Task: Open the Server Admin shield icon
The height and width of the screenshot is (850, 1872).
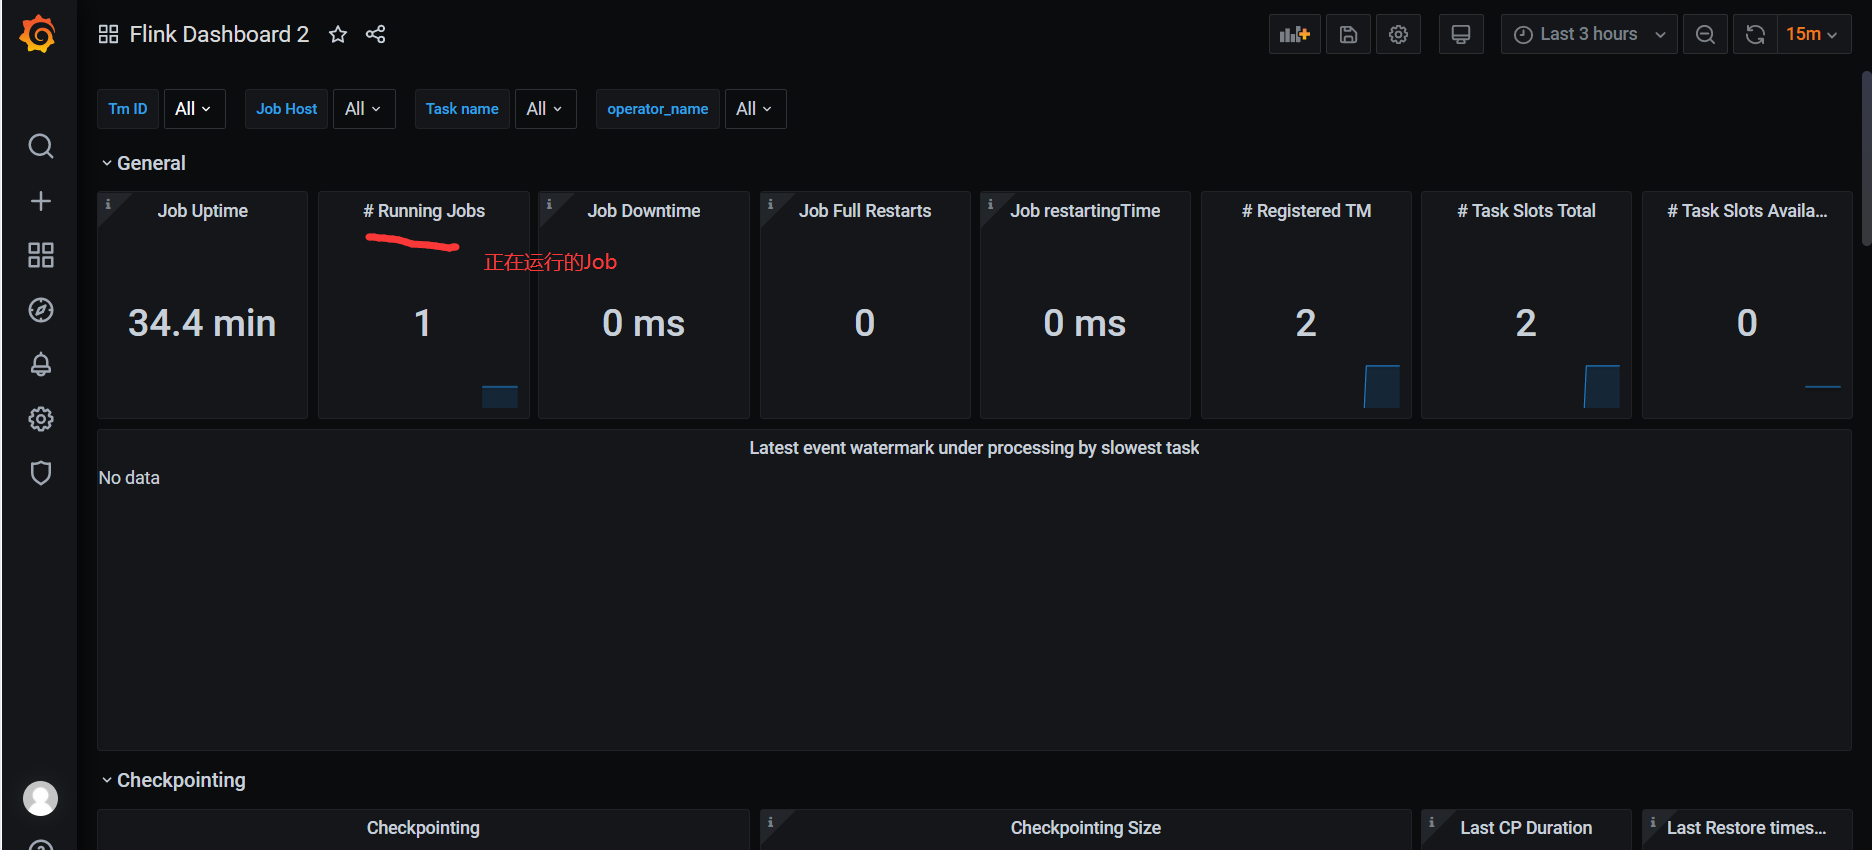Action: [x=41, y=473]
